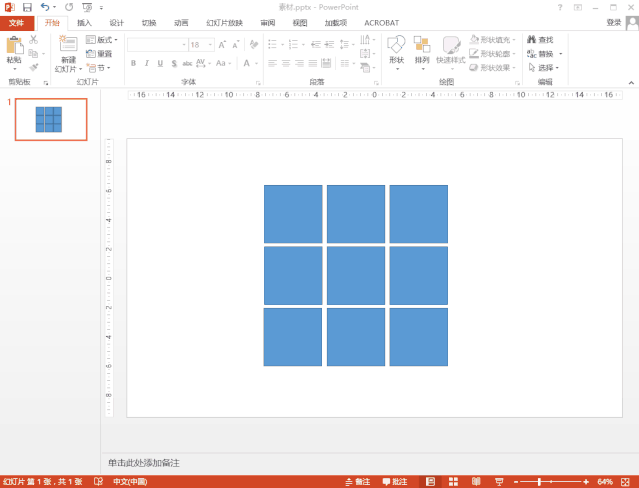Open font color A dropdown arrow
This screenshot has width=639, height=488.
tap(256, 63)
